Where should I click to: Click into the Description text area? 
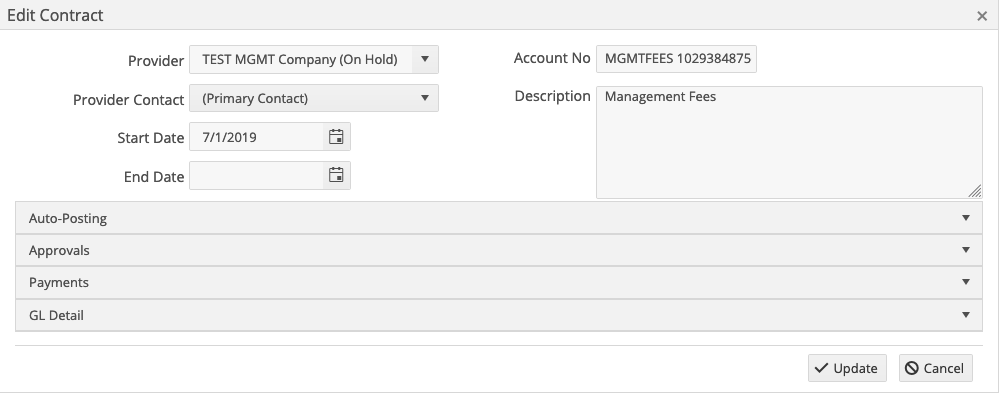[789, 143]
